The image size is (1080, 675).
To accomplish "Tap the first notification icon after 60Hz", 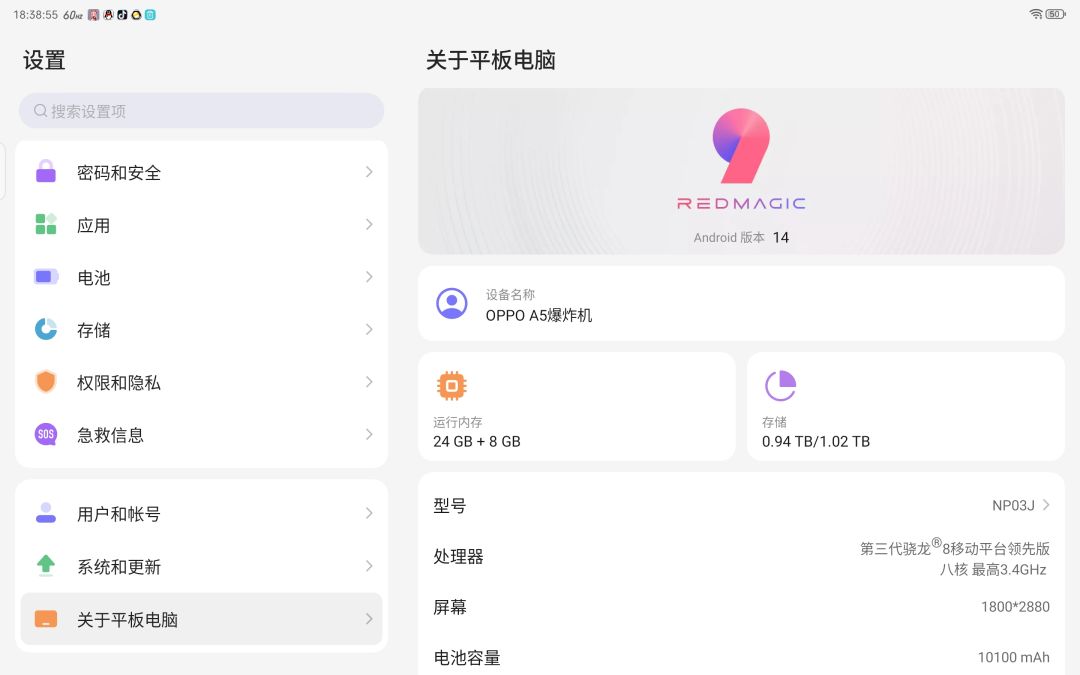I will (x=94, y=14).
